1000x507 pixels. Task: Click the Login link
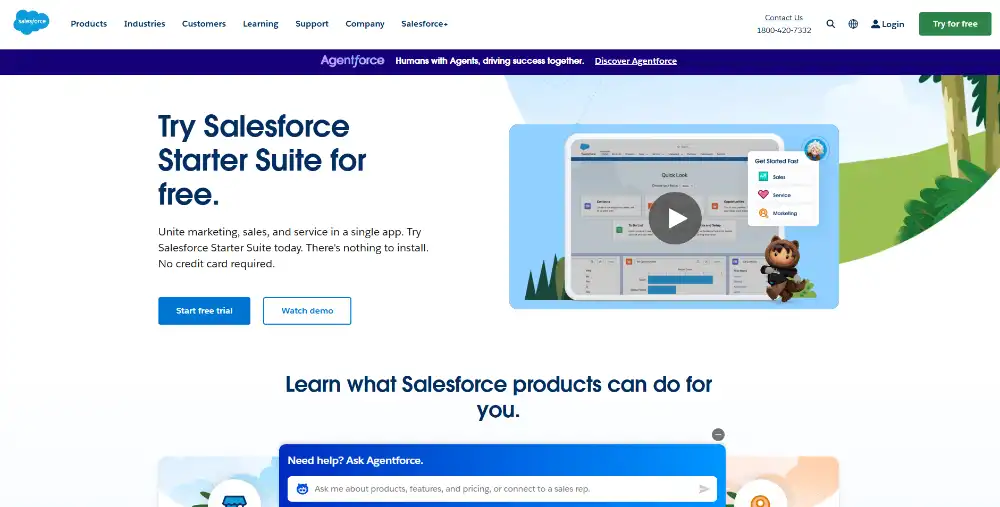pyautogui.click(x=887, y=24)
